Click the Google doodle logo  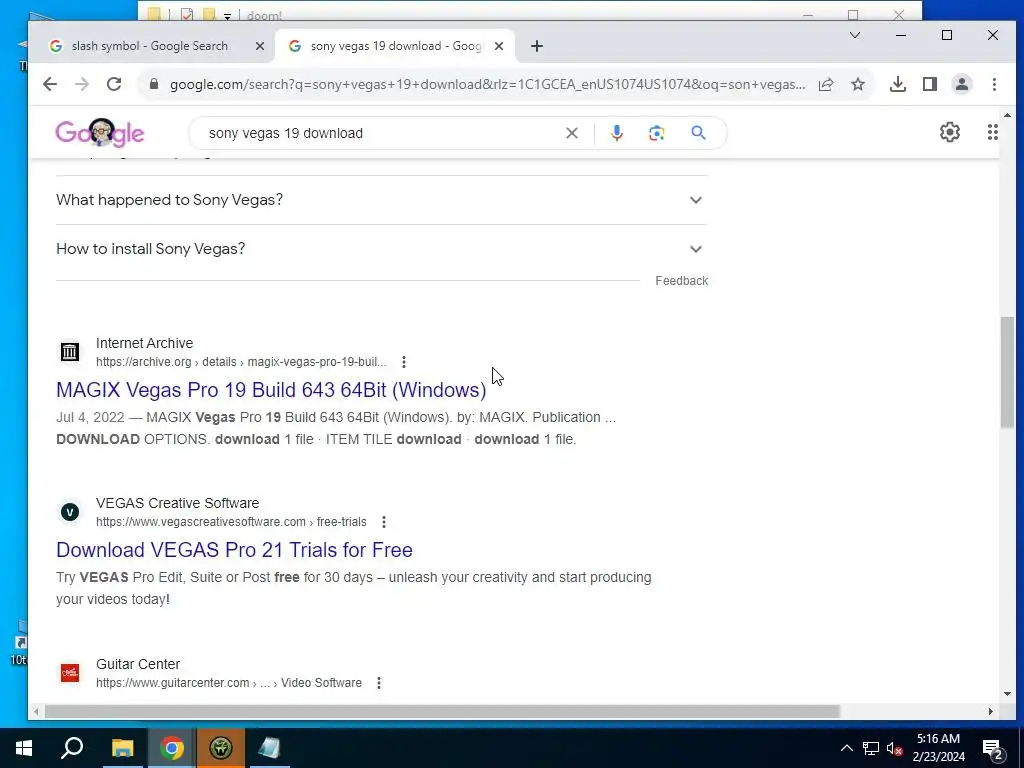click(x=99, y=133)
